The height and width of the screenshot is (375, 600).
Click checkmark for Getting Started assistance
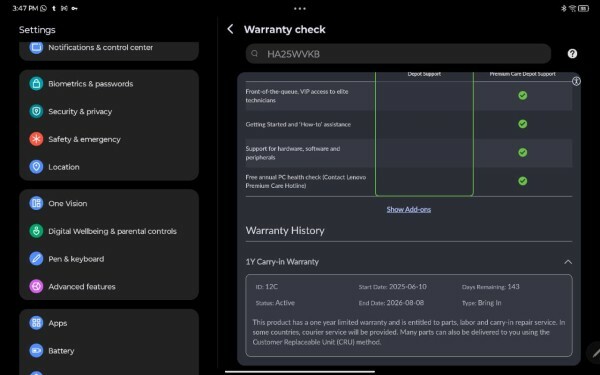(522, 124)
